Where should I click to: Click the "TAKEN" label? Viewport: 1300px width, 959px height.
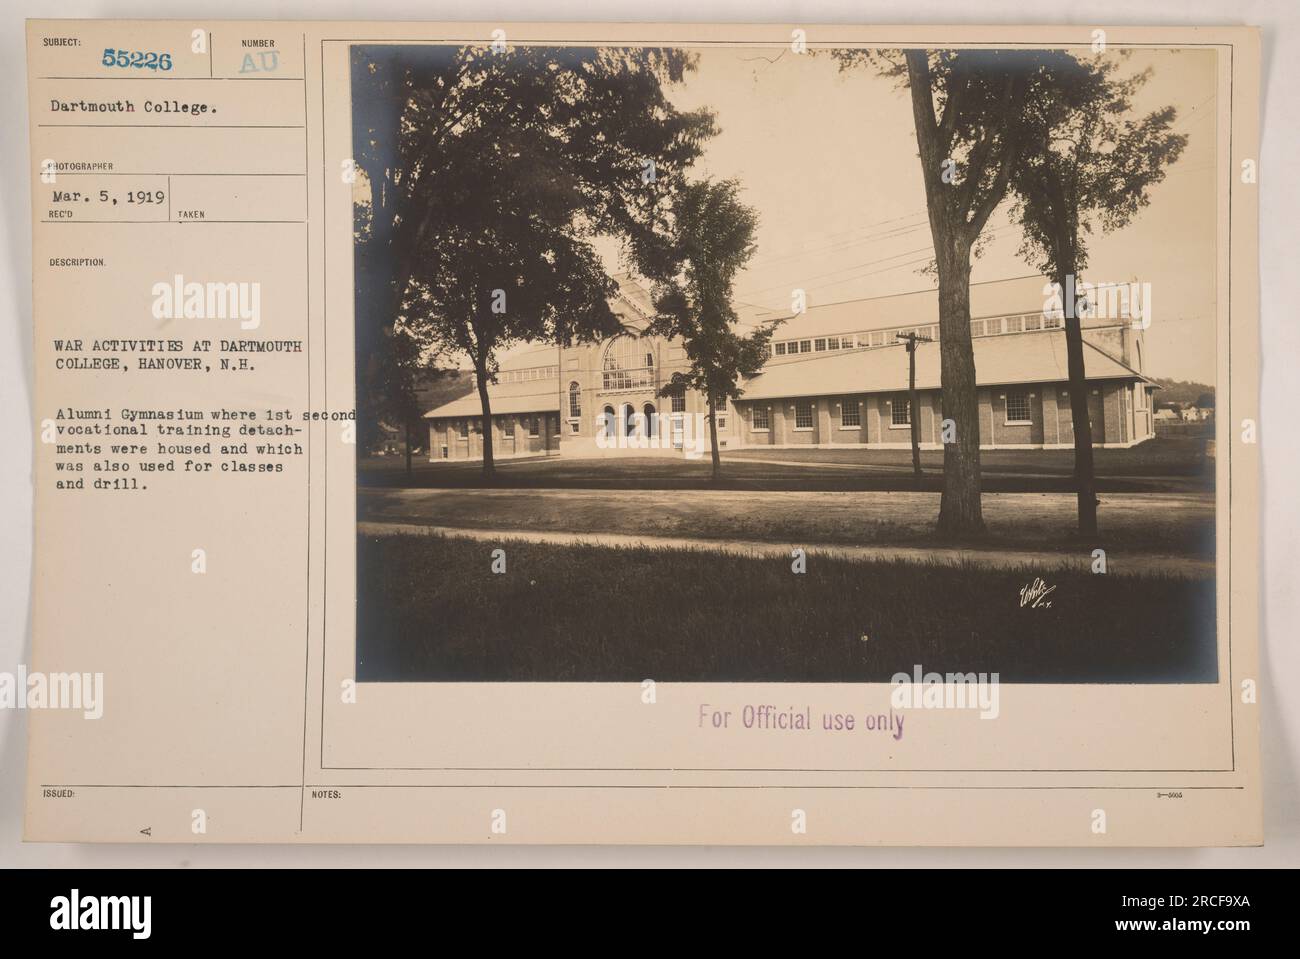(191, 215)
